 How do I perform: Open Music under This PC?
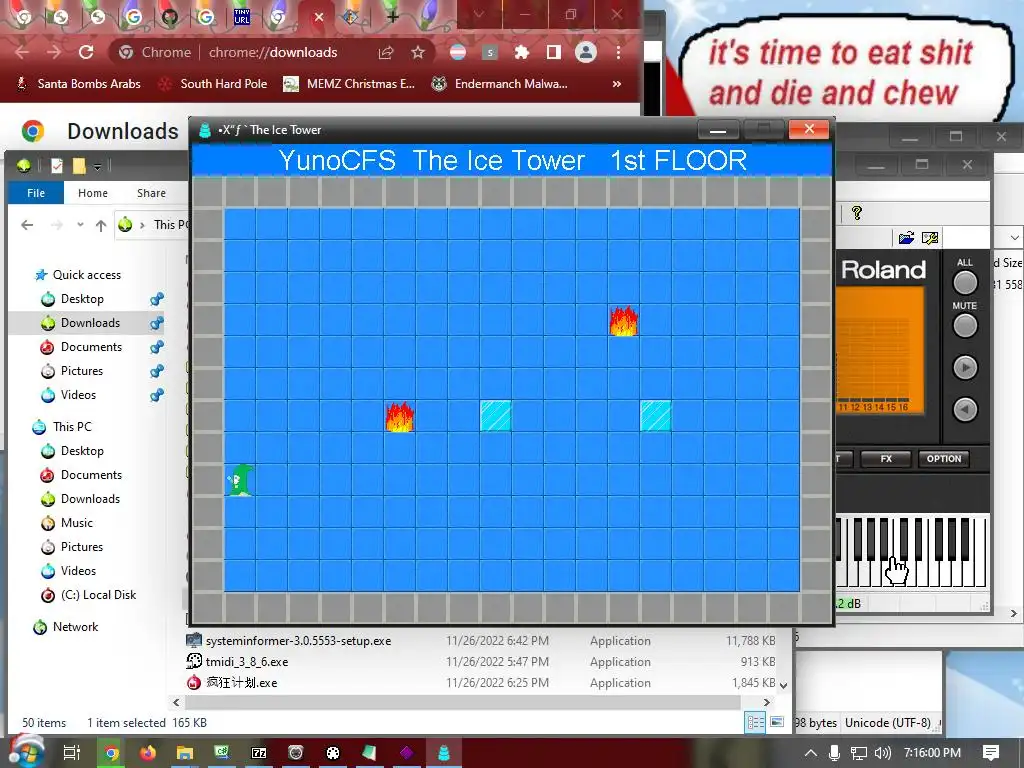coord(76,523)
